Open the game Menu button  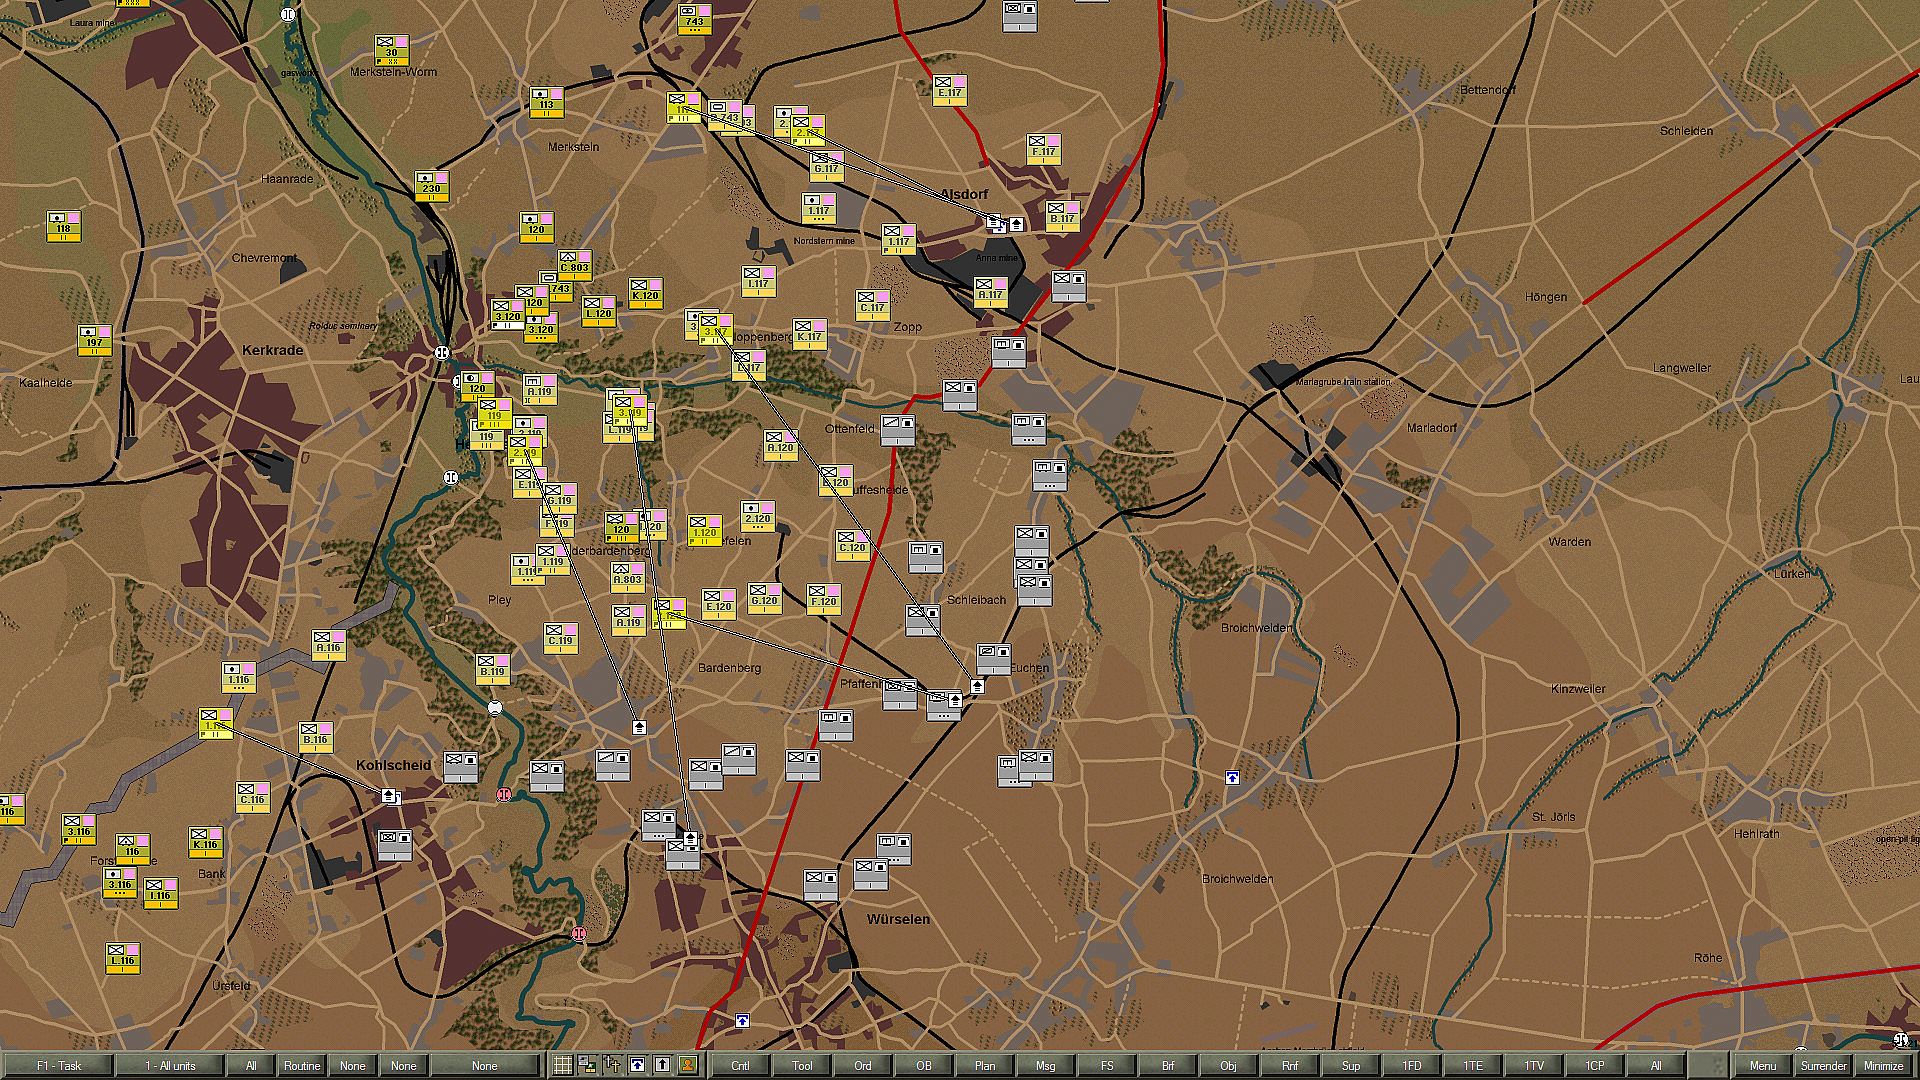(1762, 1066)
